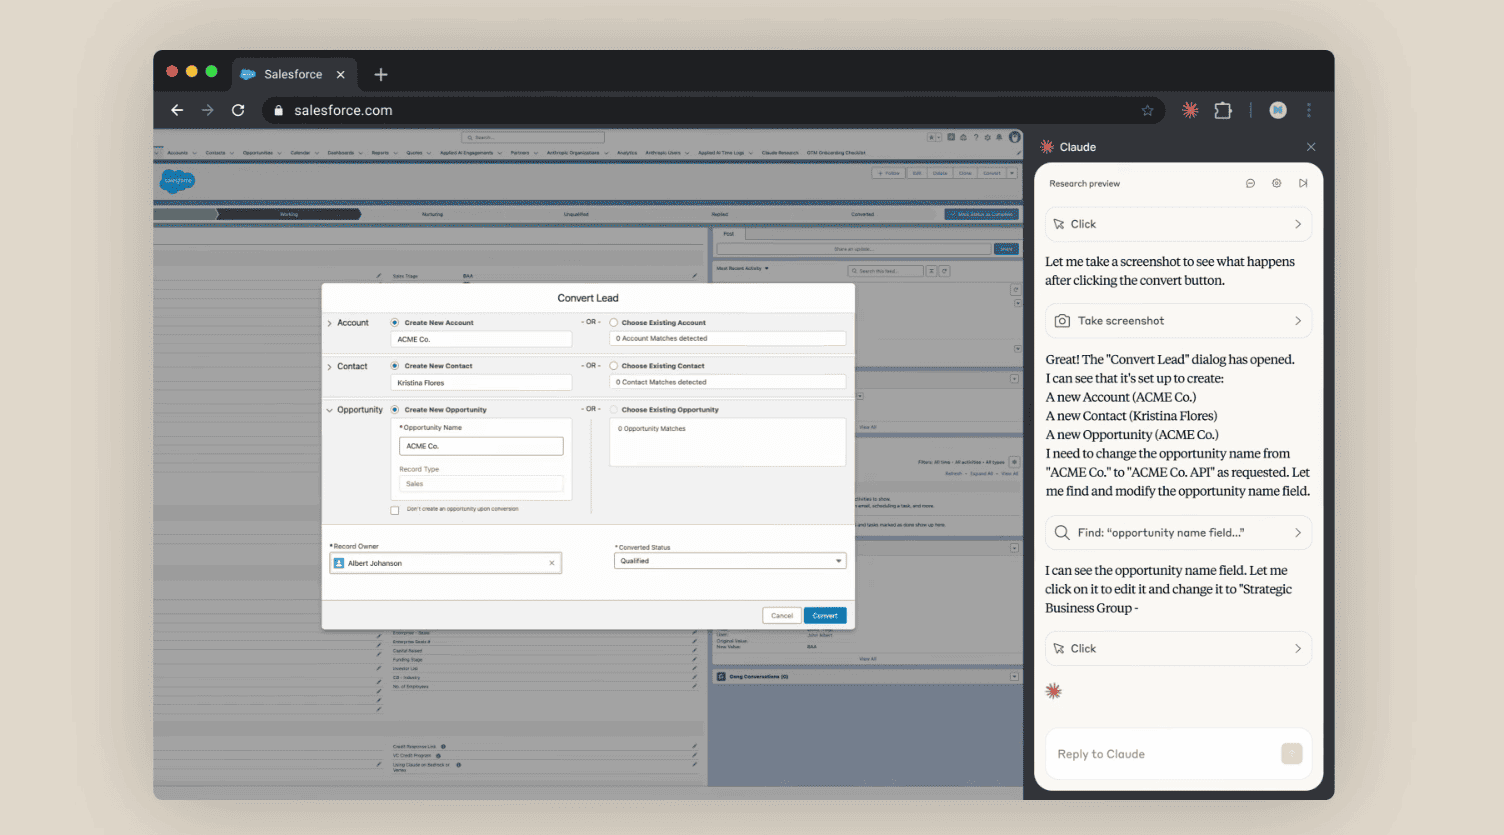The height and width of the screenshot is (835, 1504).
Task: Open the Dashboards nav tab
Action: coord(340,153)
